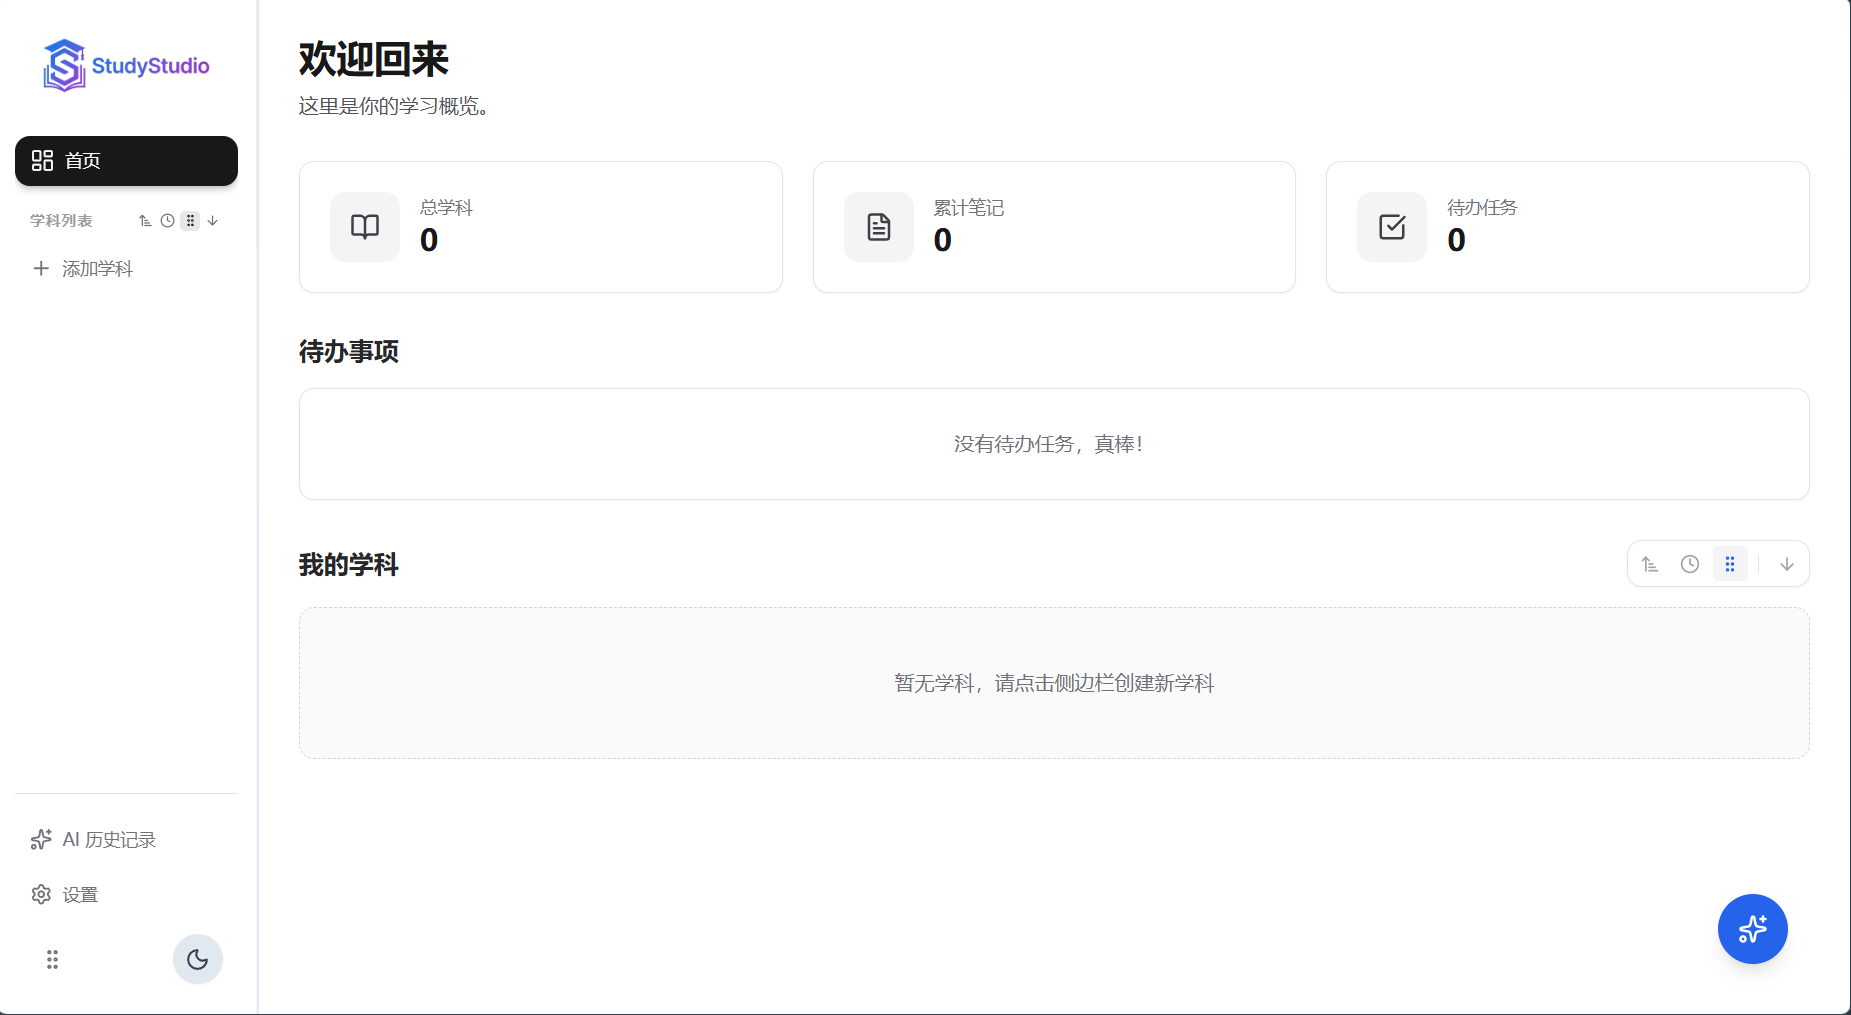Sort 我的学科 by time with clock icon
The image size is (1851, 1015).
coord(1690,564)
